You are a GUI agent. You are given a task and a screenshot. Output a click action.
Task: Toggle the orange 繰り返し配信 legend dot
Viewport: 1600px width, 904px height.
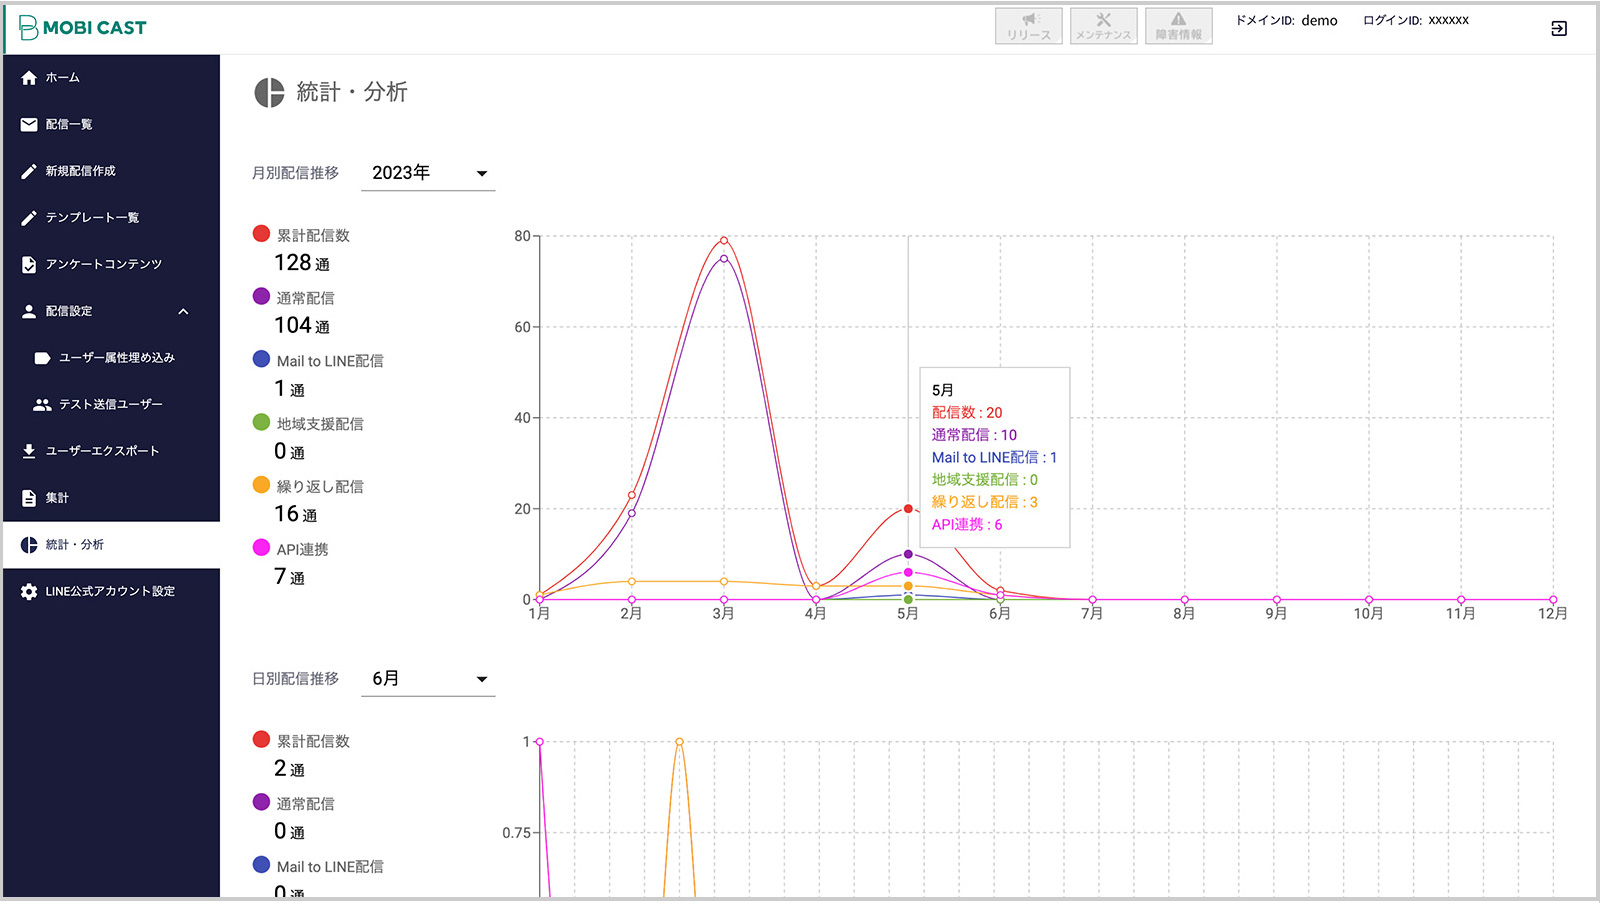click(262, 485)
